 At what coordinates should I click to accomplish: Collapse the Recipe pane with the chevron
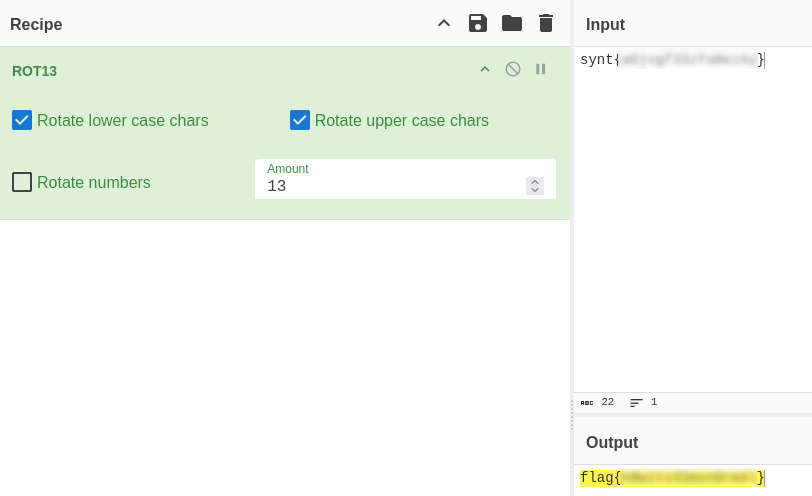click(x=444, y=23)
